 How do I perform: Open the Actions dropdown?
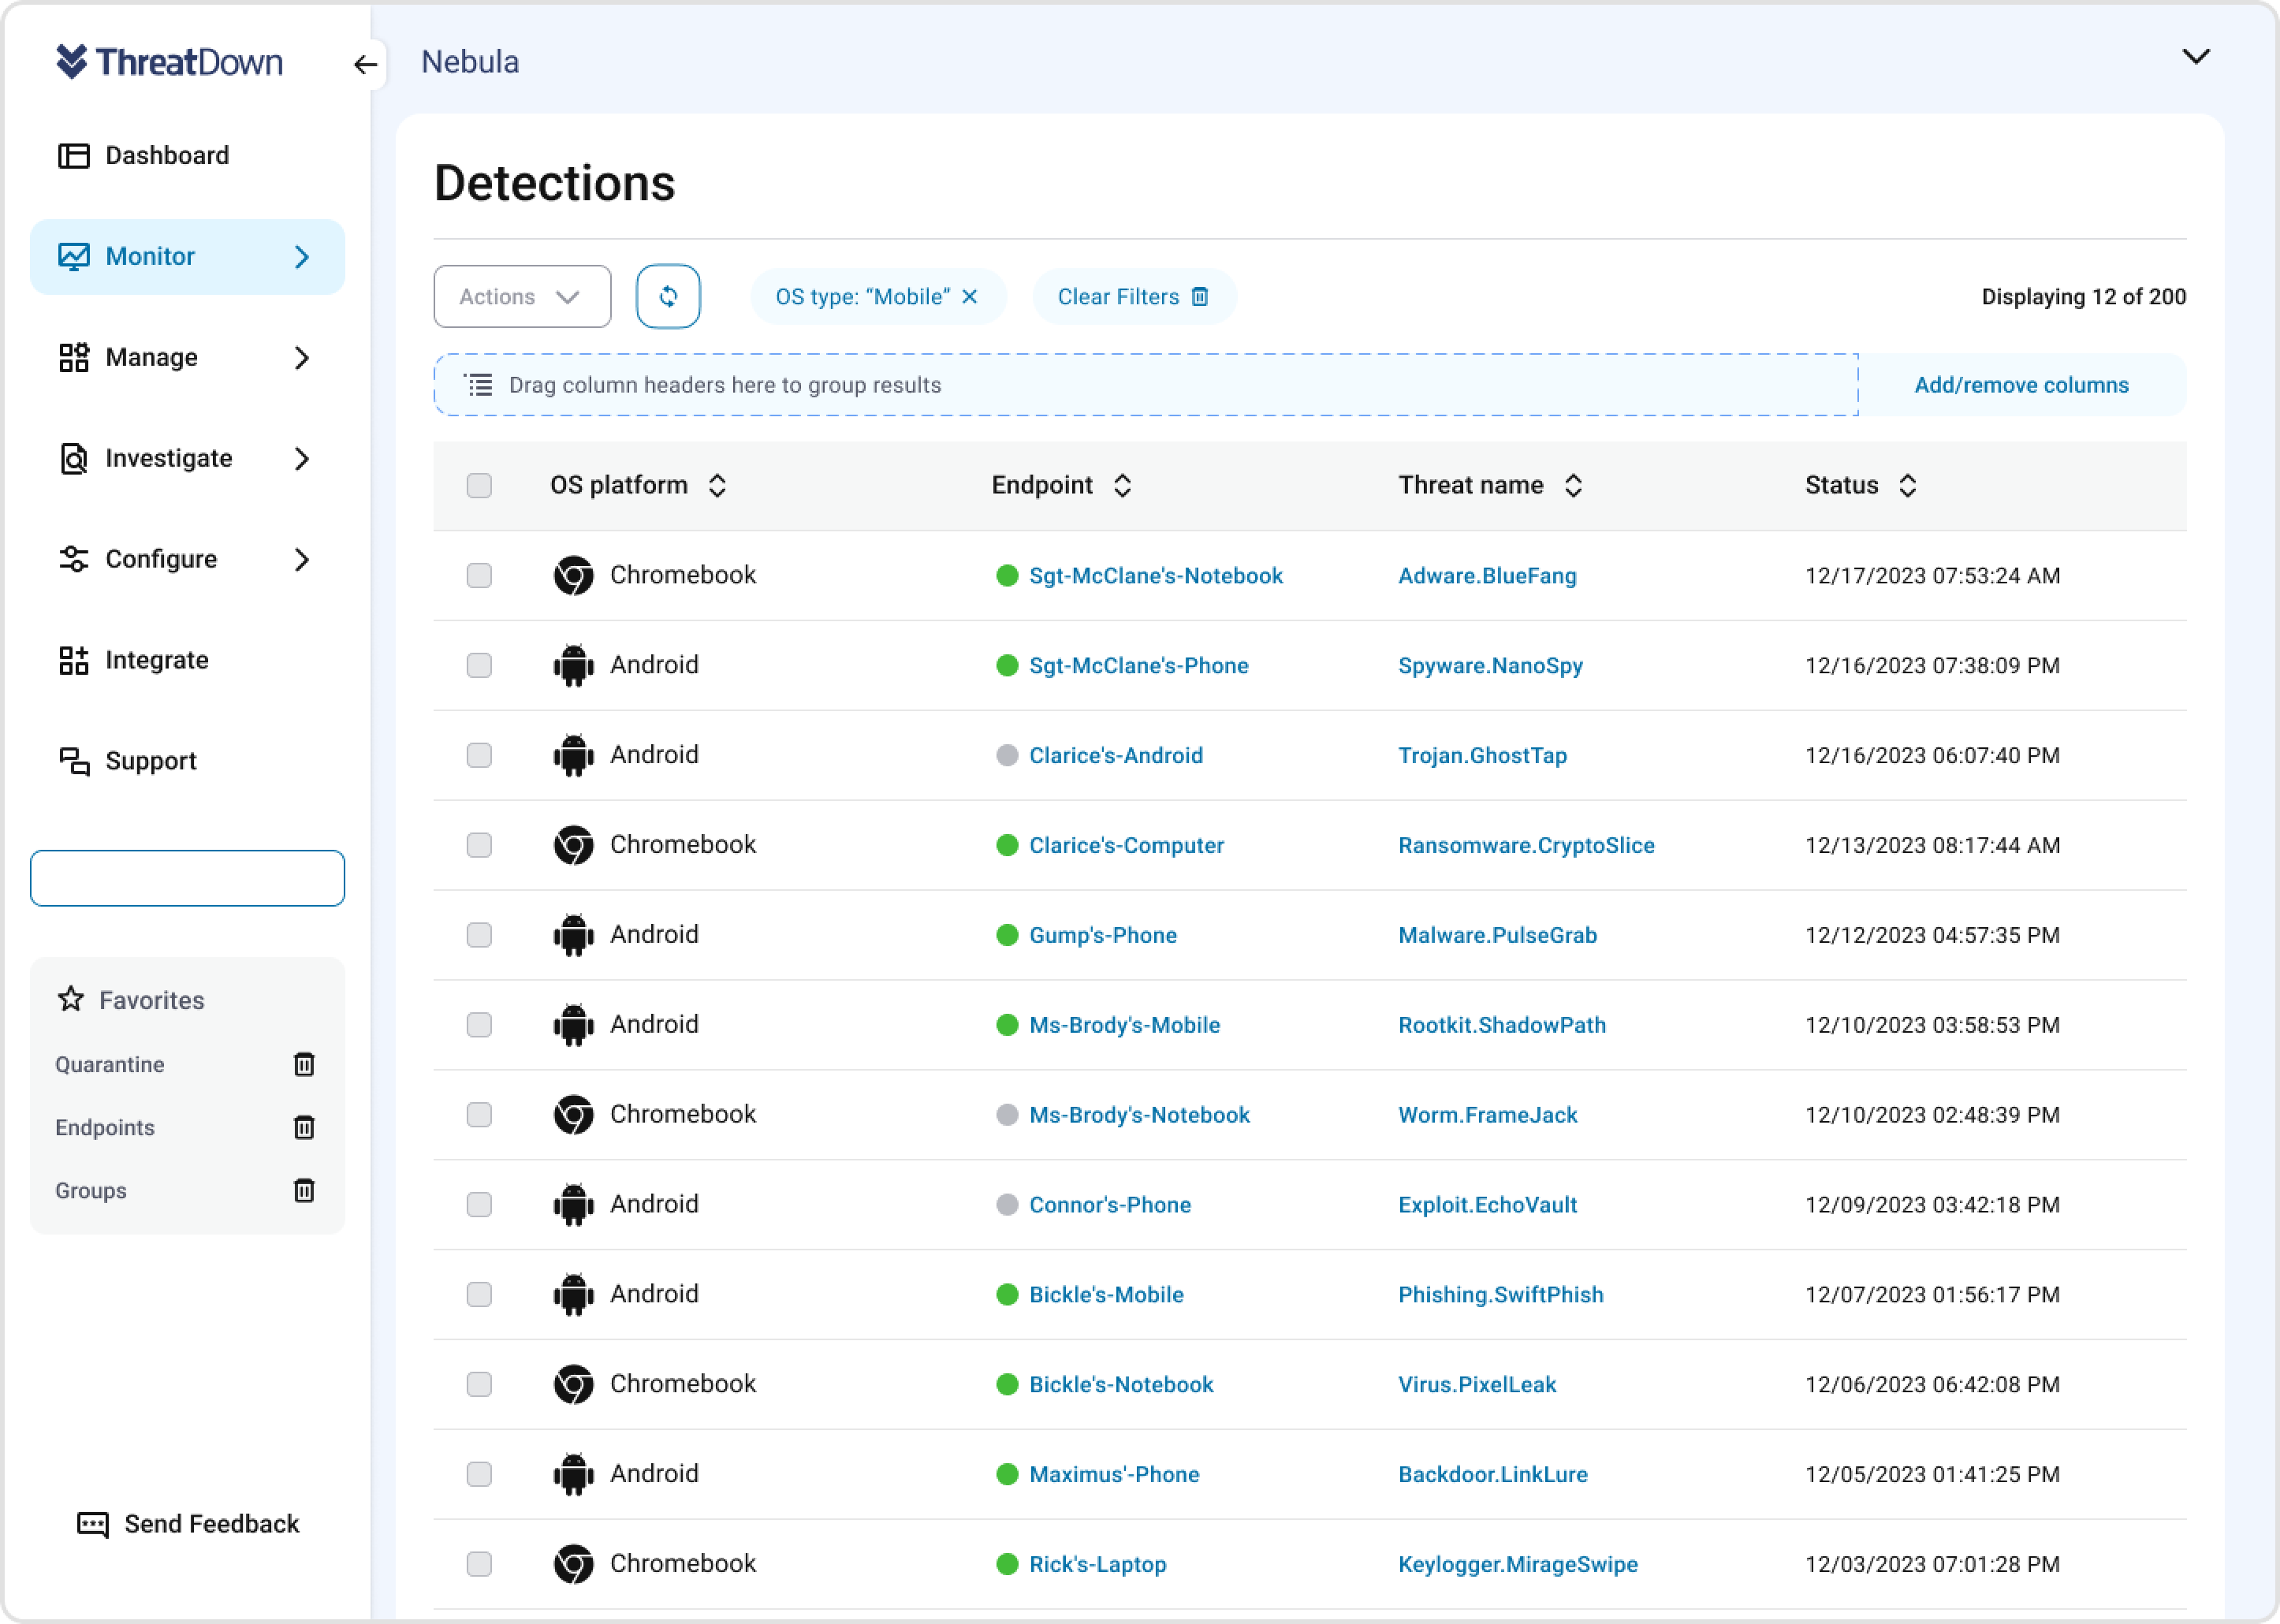click(521, 296)
